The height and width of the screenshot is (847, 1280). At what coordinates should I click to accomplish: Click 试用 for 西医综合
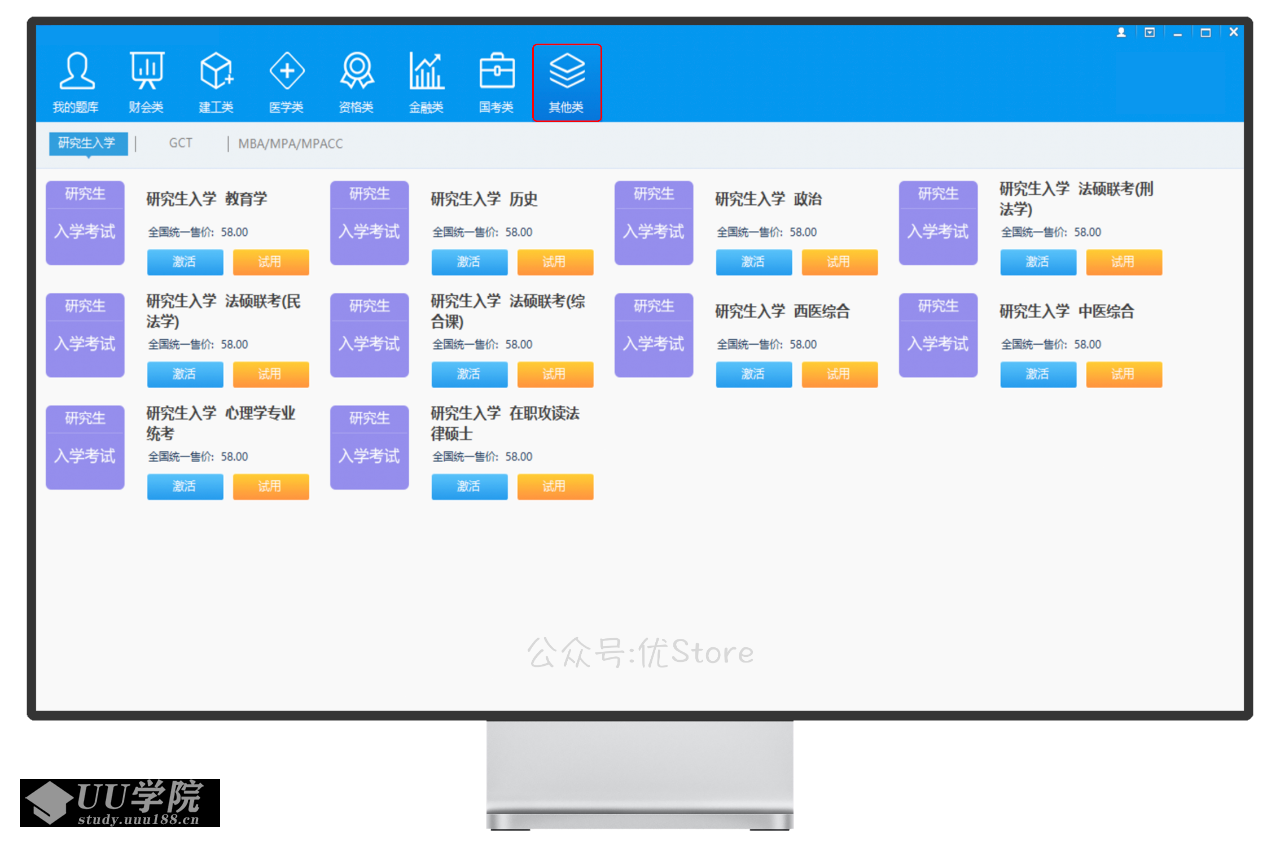pos(839,374)
